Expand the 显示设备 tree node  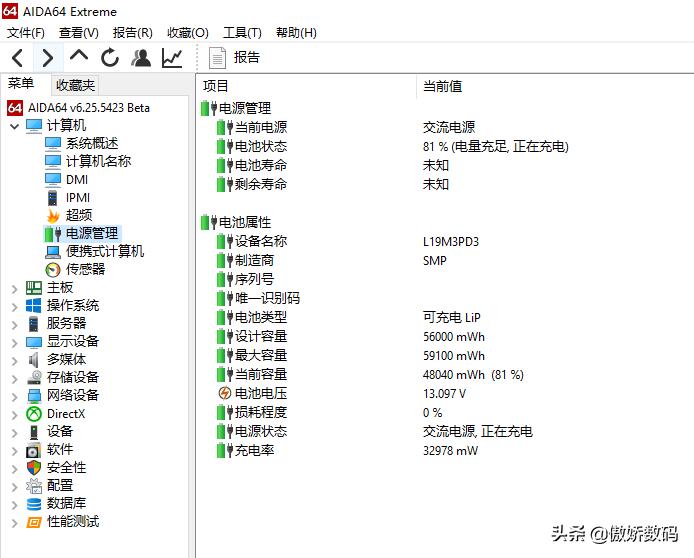pos(15,343)
